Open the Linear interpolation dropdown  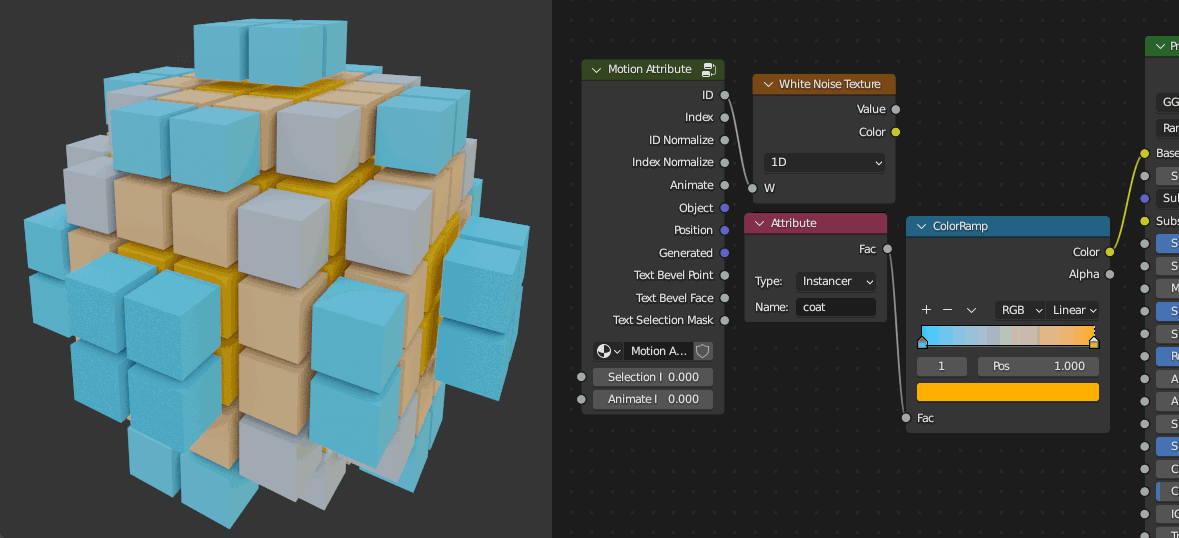click(1073, 310)
